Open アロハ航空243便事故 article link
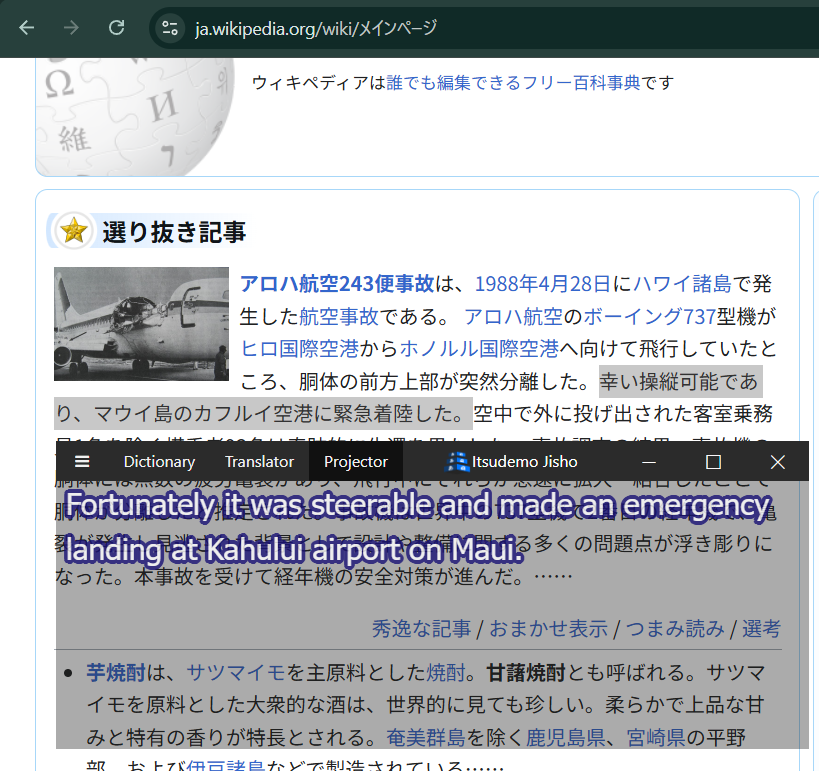Screen dimensions: 819x771 point(337,284)
